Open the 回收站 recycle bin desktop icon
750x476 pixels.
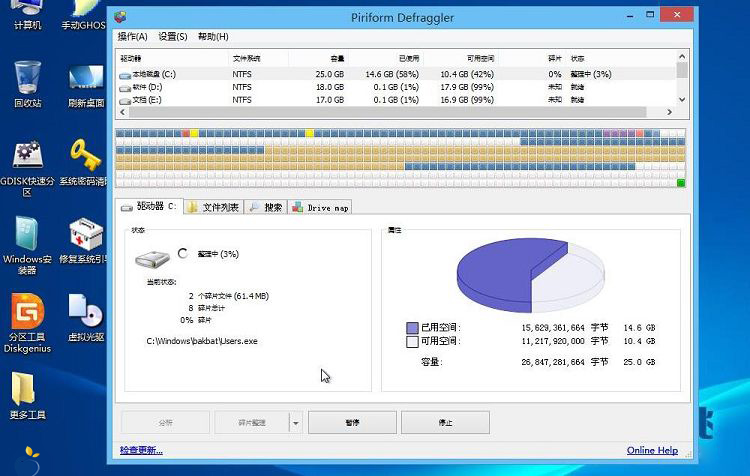(27, 84)
